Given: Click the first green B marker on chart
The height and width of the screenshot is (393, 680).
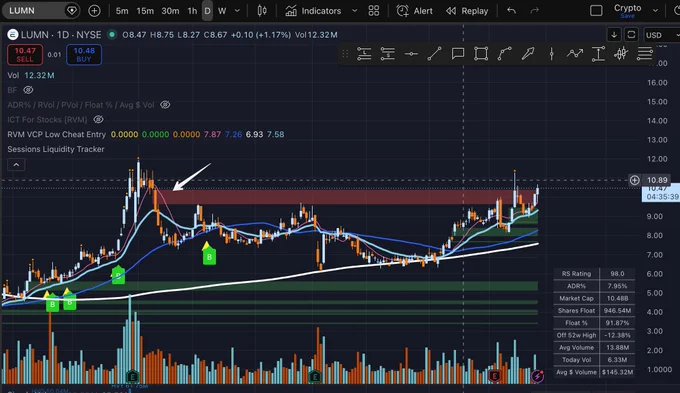Looking at the screenshot, I should pyautogui.click(x=52, y=304).
